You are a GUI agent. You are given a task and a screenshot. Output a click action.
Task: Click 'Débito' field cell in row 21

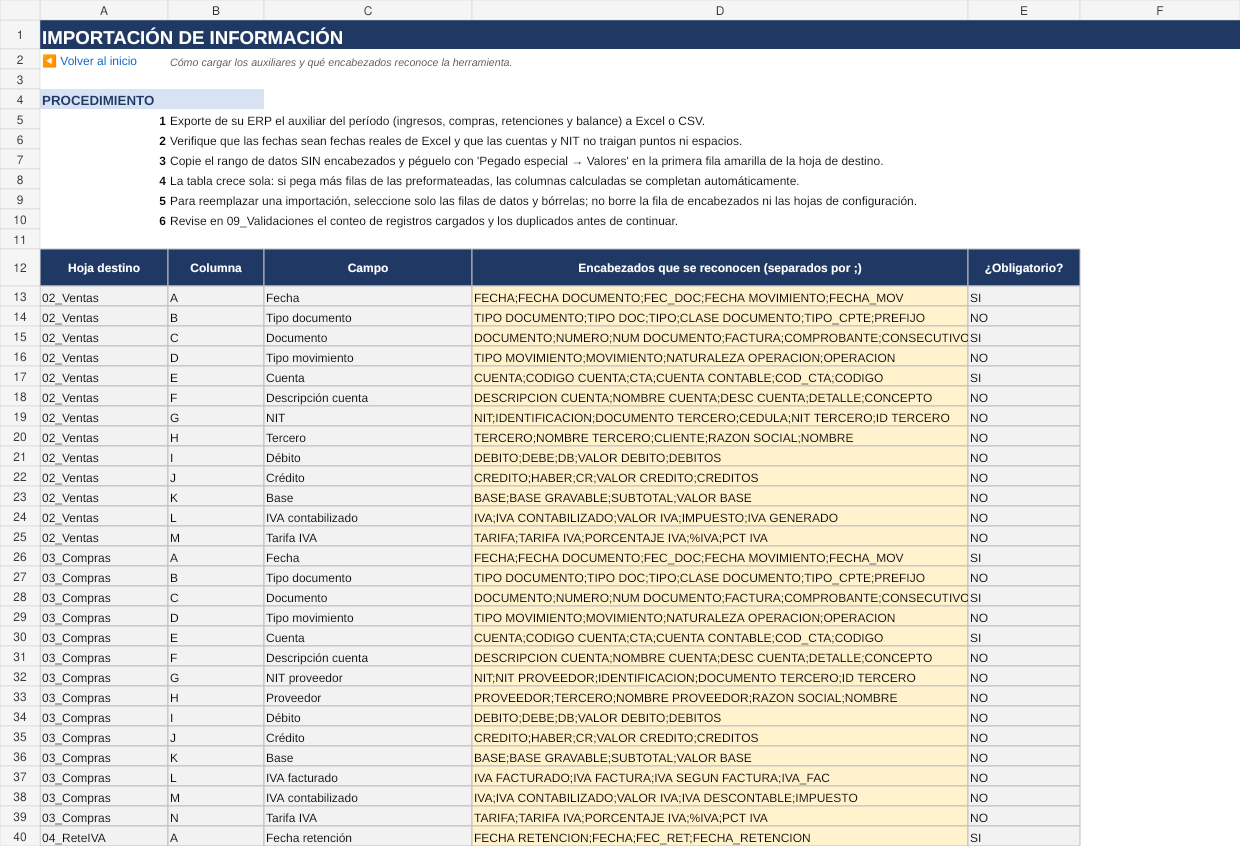click(368, 457)
